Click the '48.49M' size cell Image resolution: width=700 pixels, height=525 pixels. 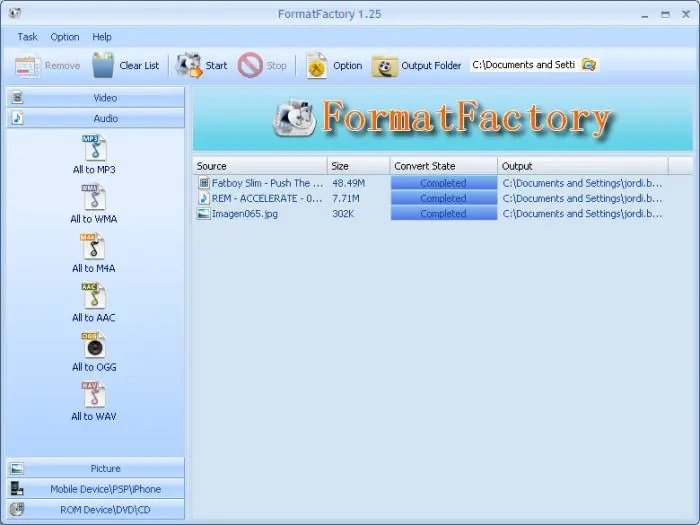[349, 183]
